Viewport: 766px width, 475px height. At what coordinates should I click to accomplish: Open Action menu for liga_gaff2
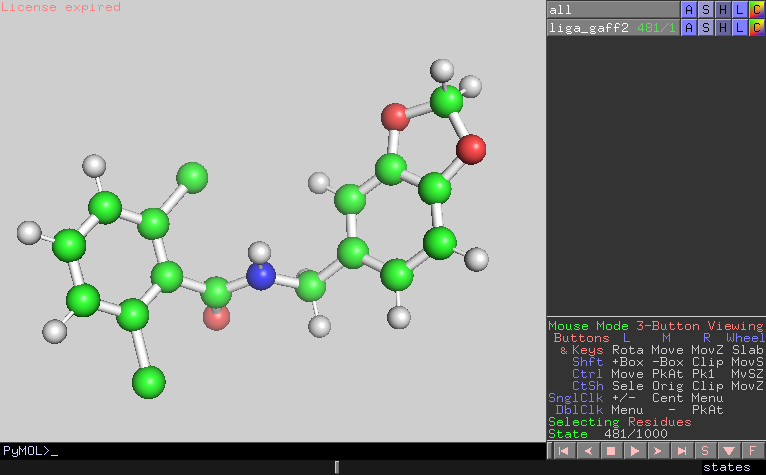click(x=688, y=28)
